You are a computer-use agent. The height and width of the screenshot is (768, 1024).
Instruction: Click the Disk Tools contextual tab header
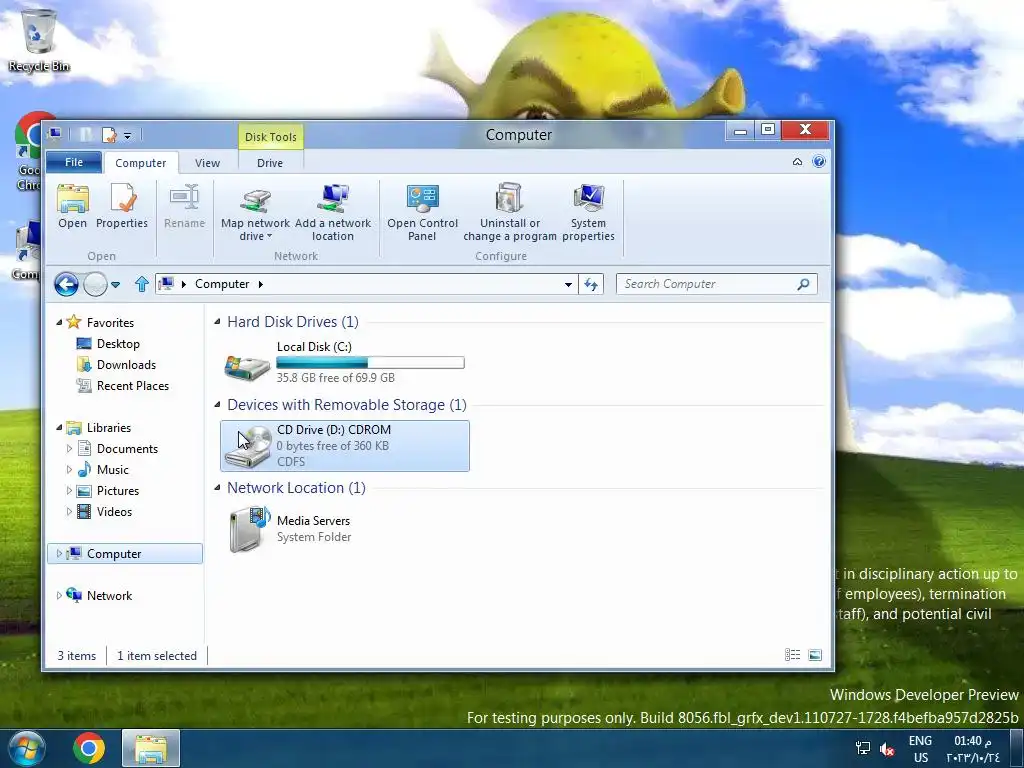pos(271,136)
